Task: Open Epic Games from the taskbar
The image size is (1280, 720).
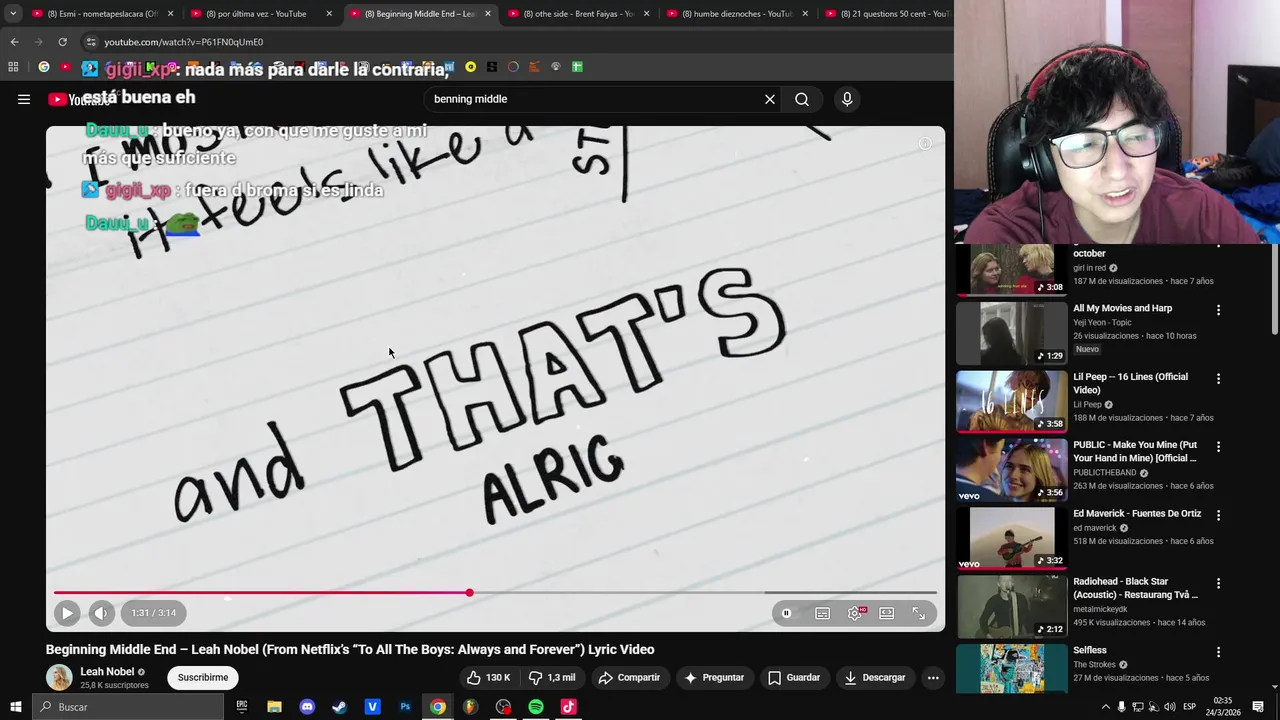Action: pyautogui.click(x=241, y=707)
